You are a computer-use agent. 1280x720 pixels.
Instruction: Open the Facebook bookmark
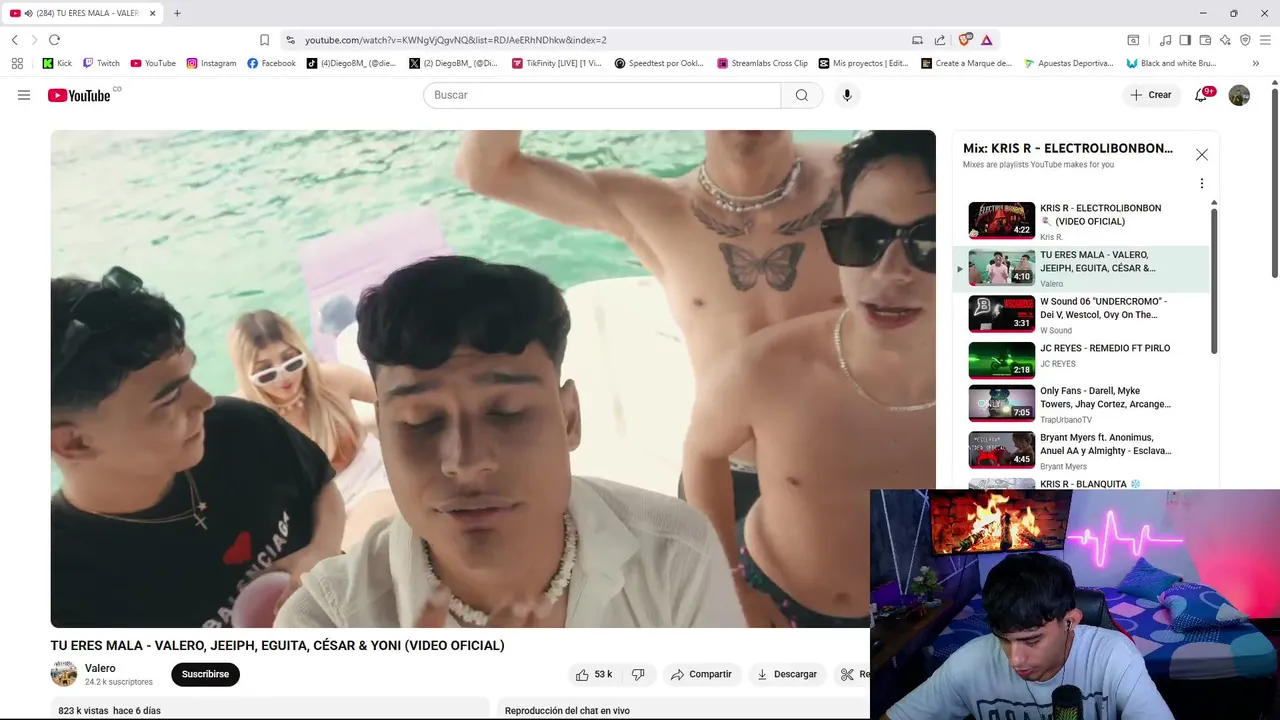pos(271,63)
